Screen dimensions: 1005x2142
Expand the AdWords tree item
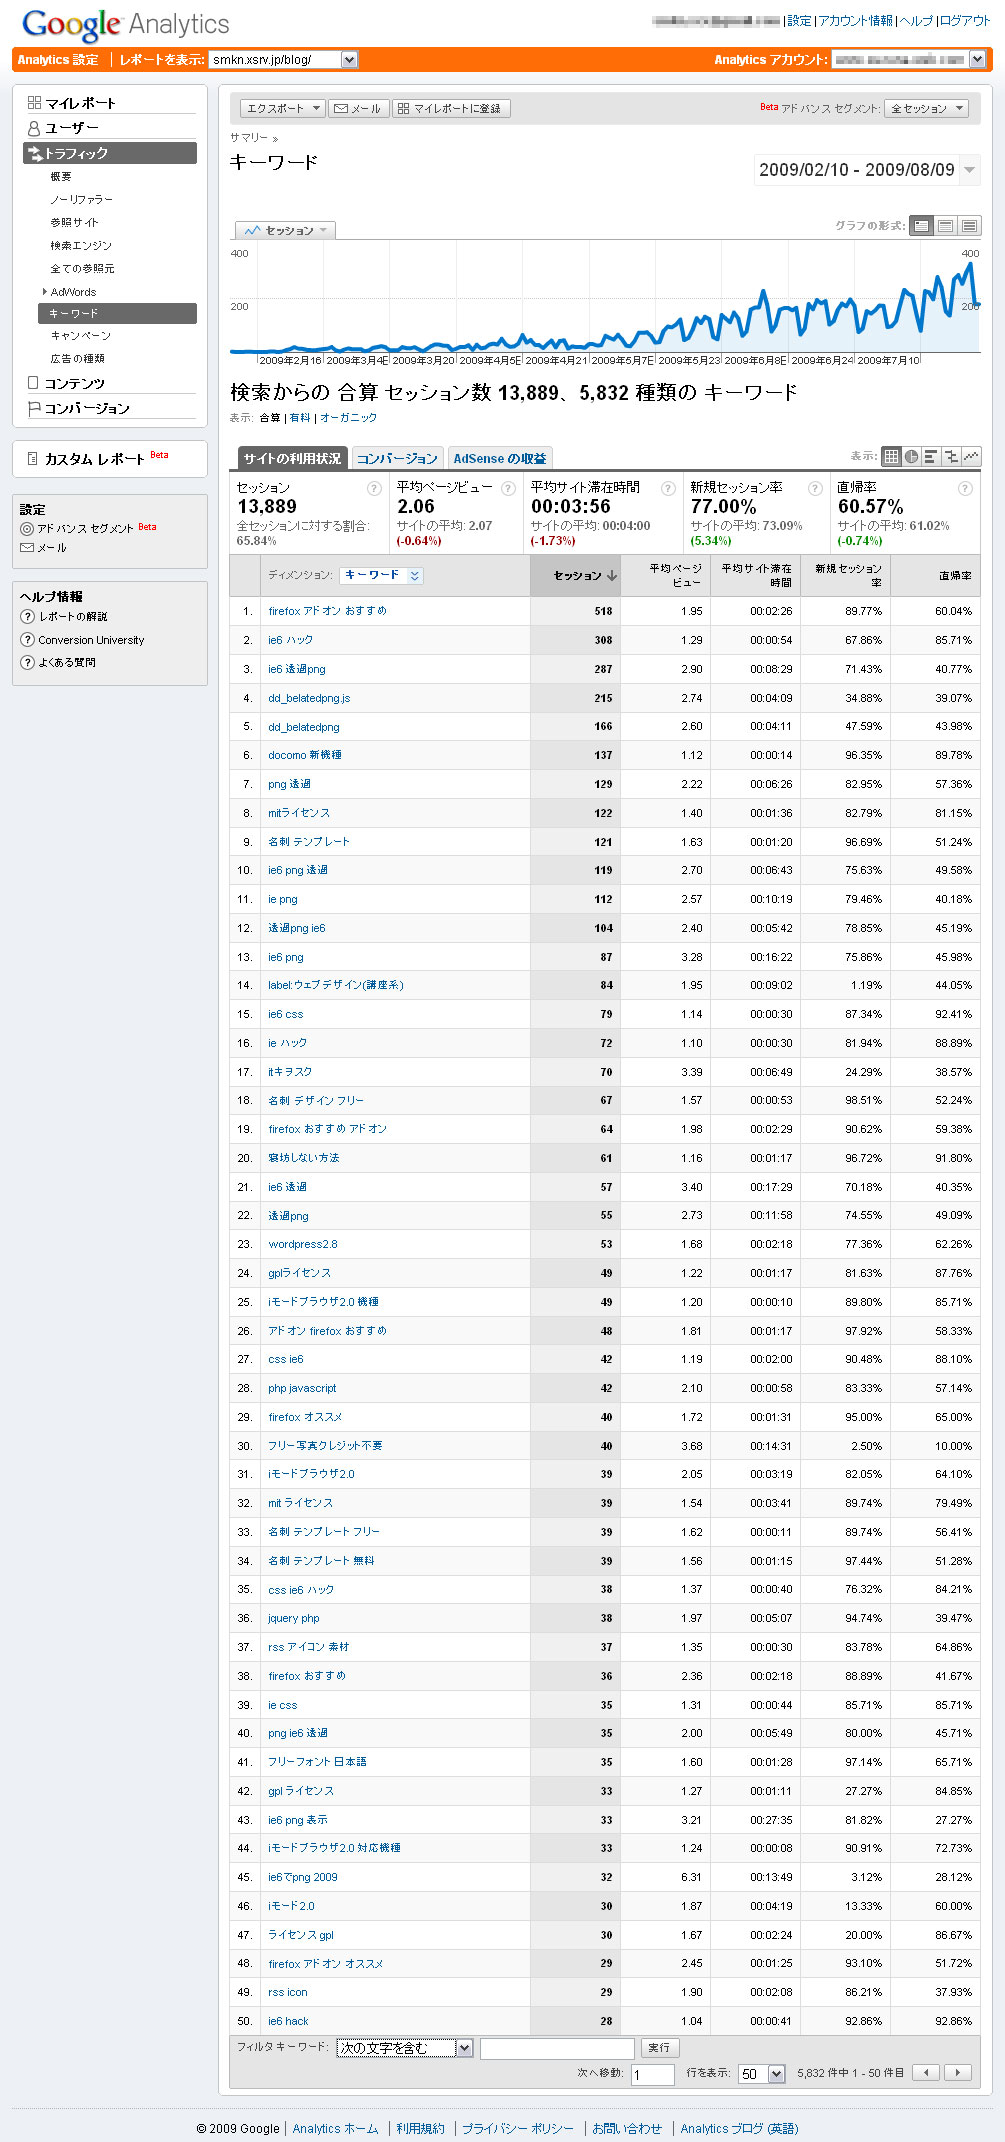[x=45, y=292]
